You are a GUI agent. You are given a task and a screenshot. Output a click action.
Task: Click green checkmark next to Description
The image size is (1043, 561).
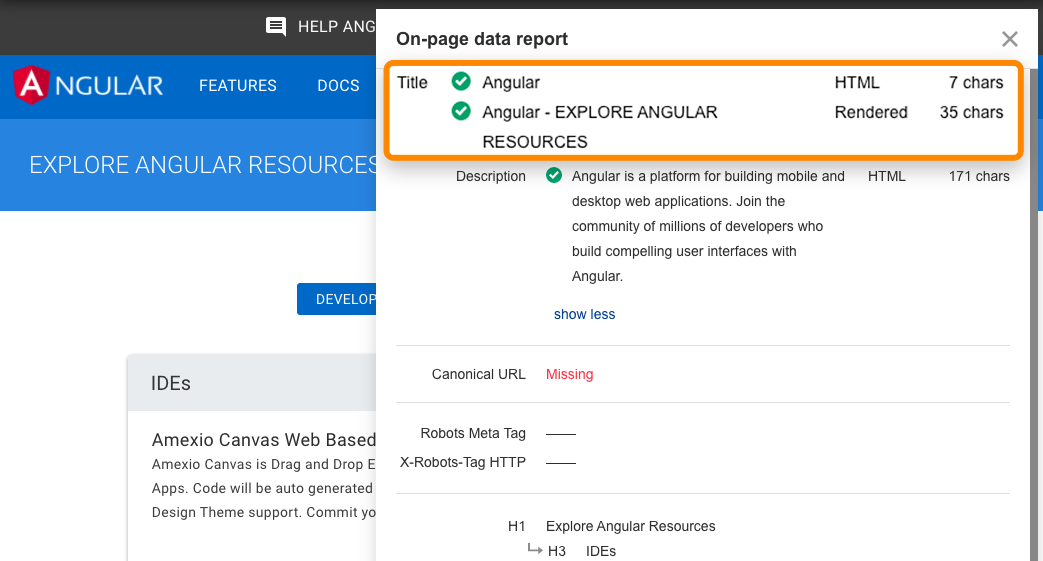coord(554,176)
